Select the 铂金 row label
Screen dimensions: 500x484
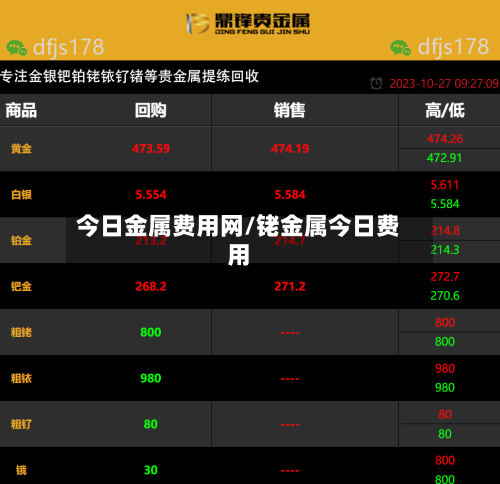click(21, 240)
